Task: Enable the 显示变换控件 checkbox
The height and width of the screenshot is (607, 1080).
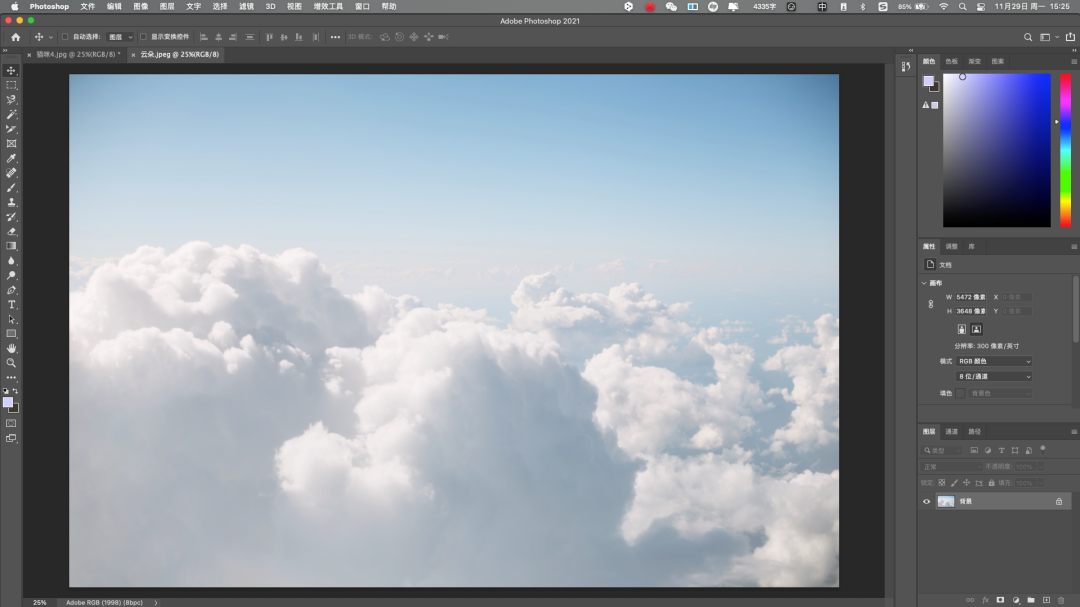Action: pos(143,37)
